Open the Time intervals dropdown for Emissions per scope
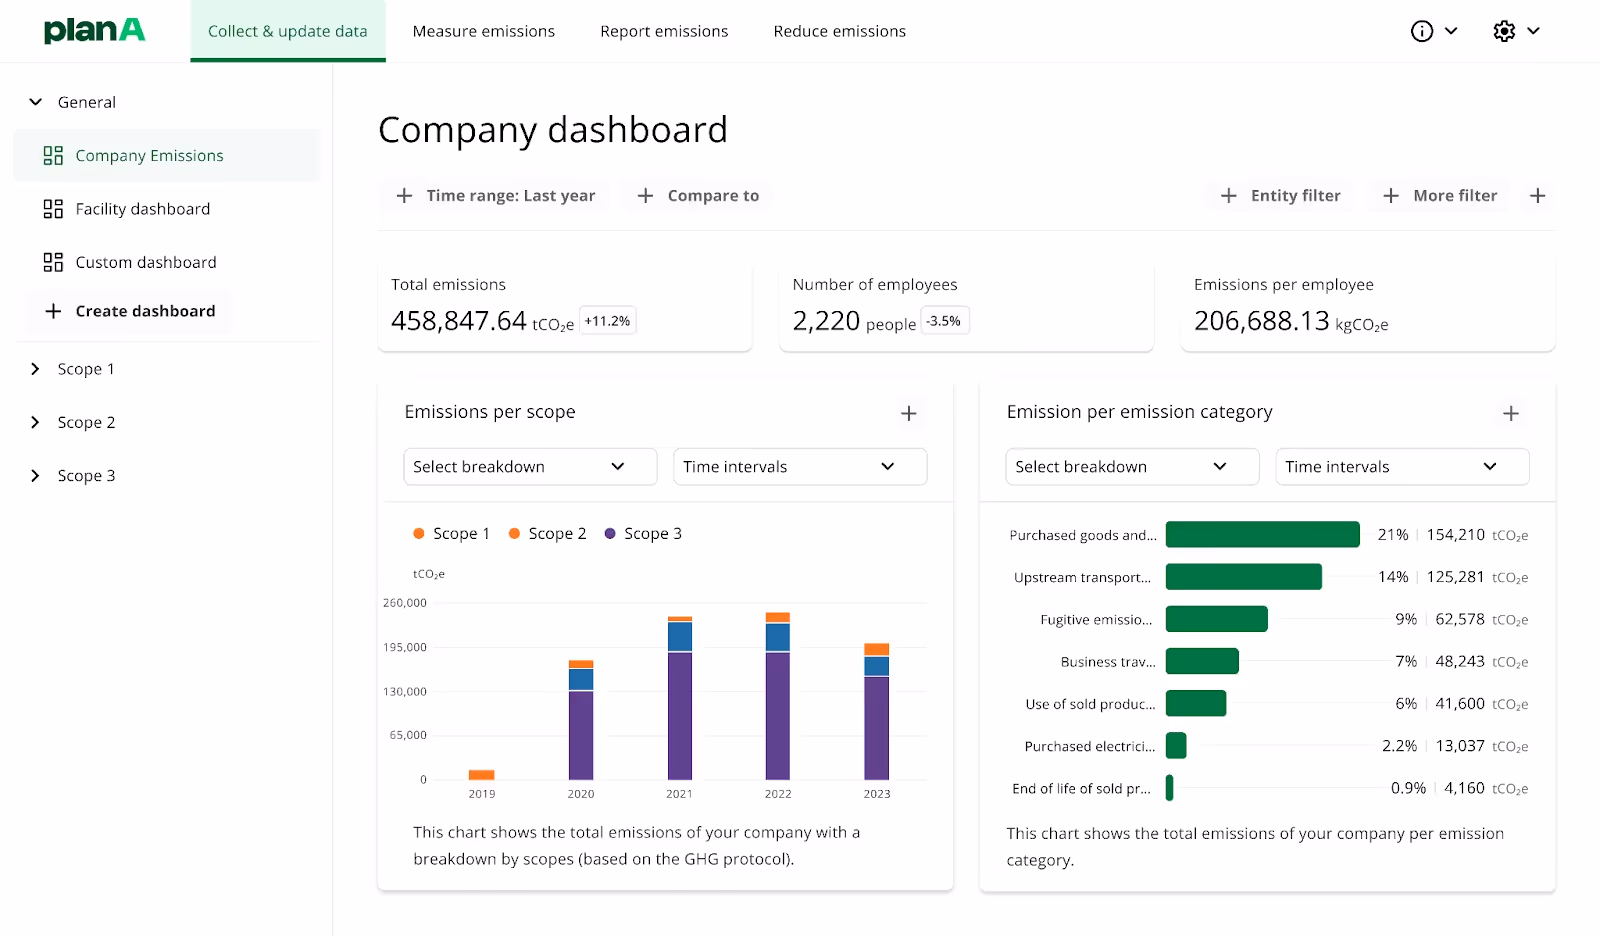Screen dimensions: 1600x936 click(799, 466)
